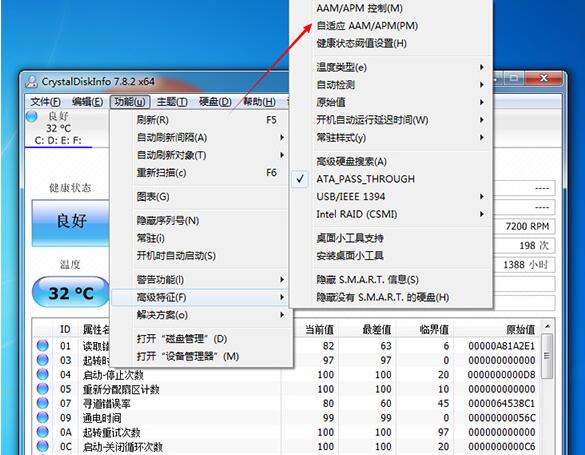Expand 自动刷新间隔(A) submenu
Viewport: 585px width, 455px height.
(200, 137)
